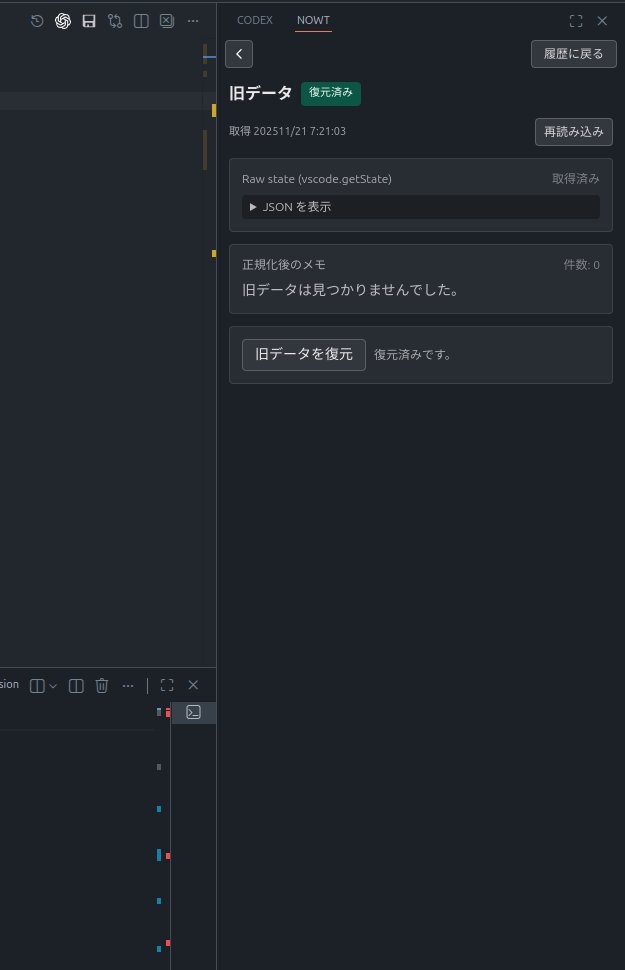Click the 旧データ page title

[261, 93]
